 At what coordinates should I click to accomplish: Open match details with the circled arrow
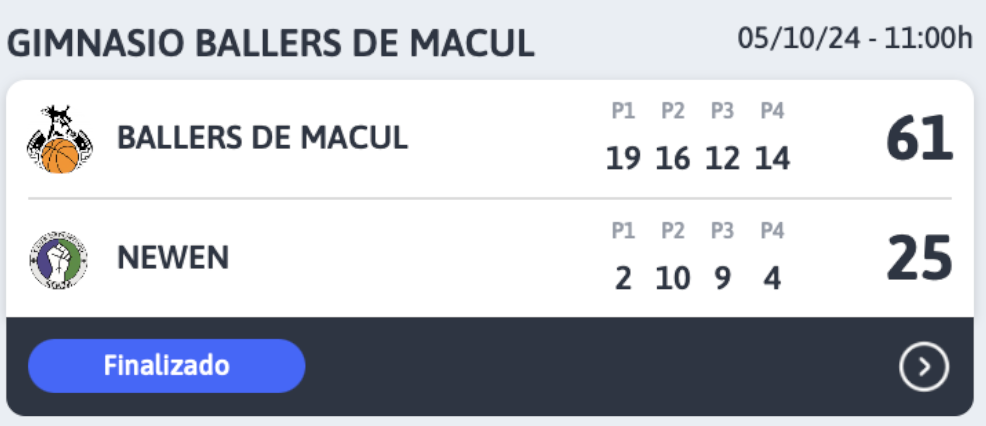click(x=923, y=366)
